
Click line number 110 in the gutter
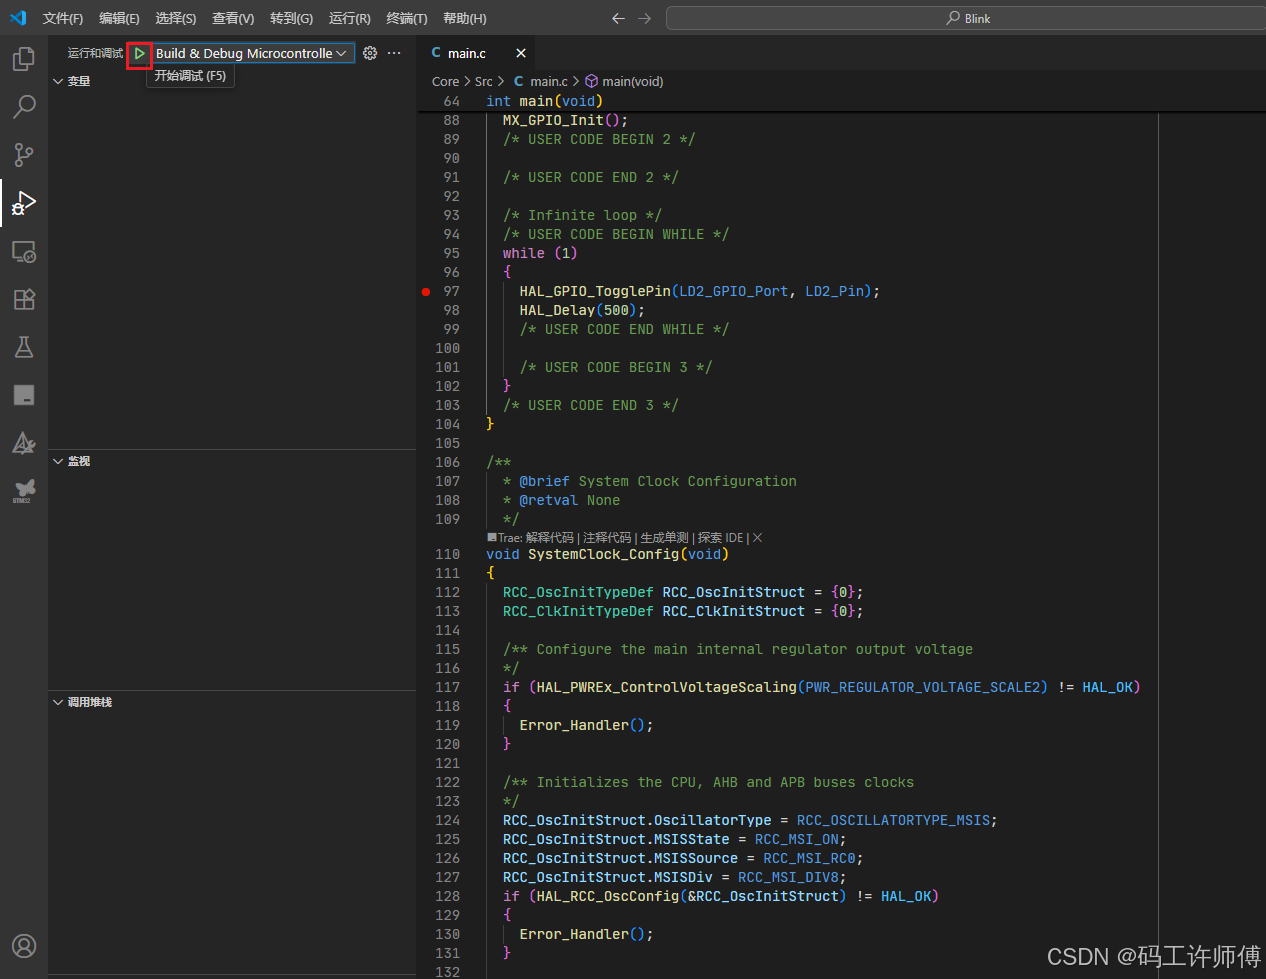447,554
